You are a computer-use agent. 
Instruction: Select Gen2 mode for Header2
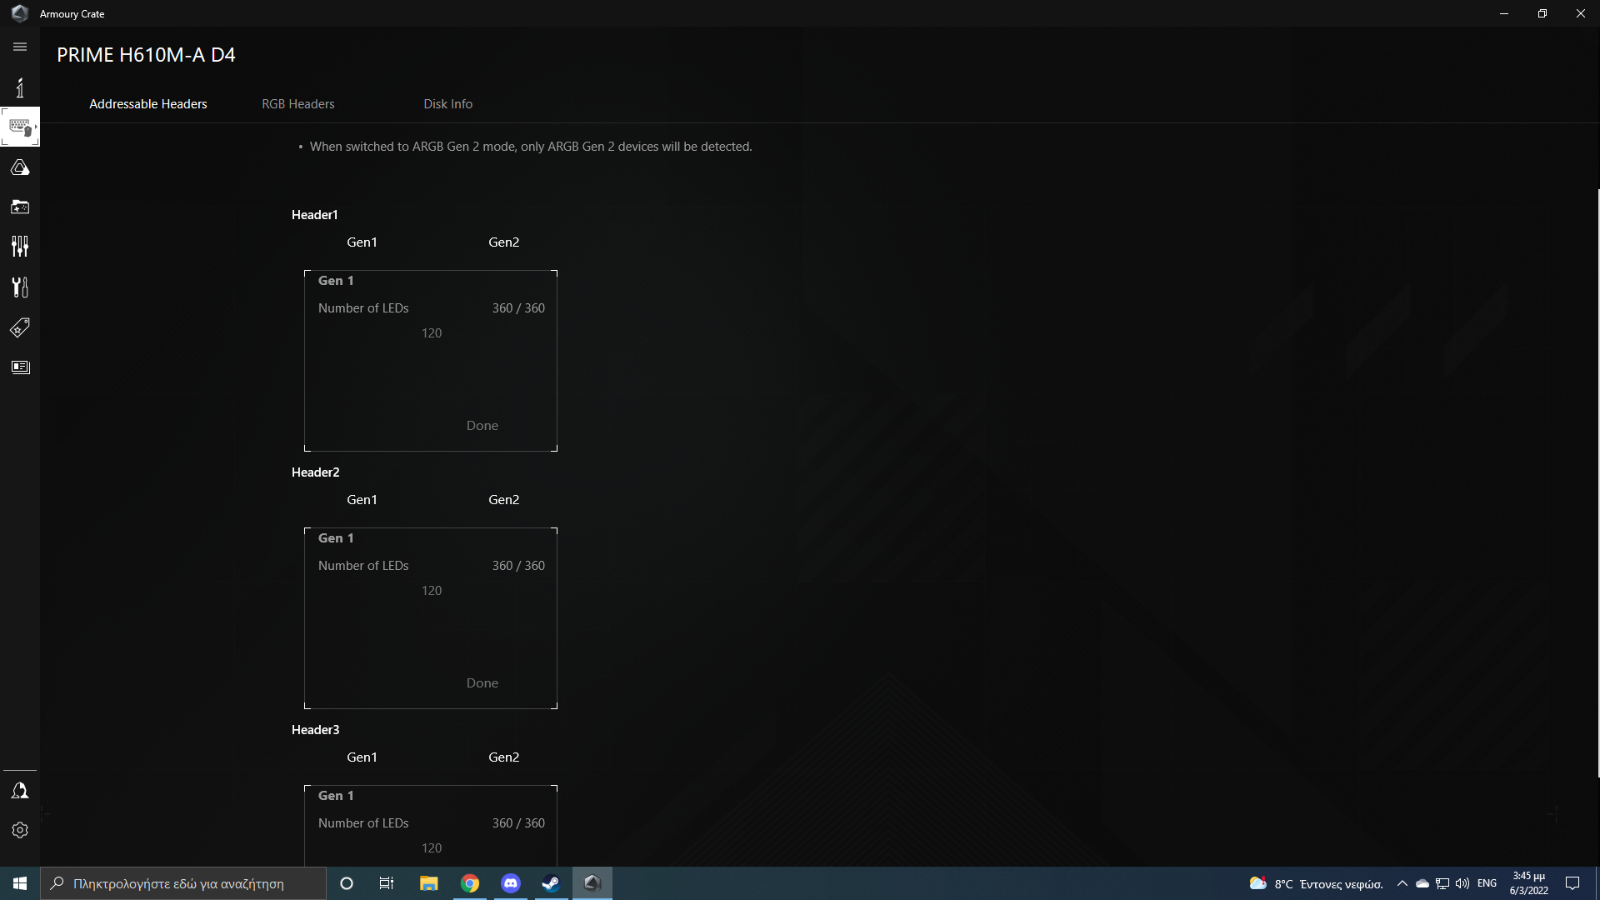click(504, 500)
